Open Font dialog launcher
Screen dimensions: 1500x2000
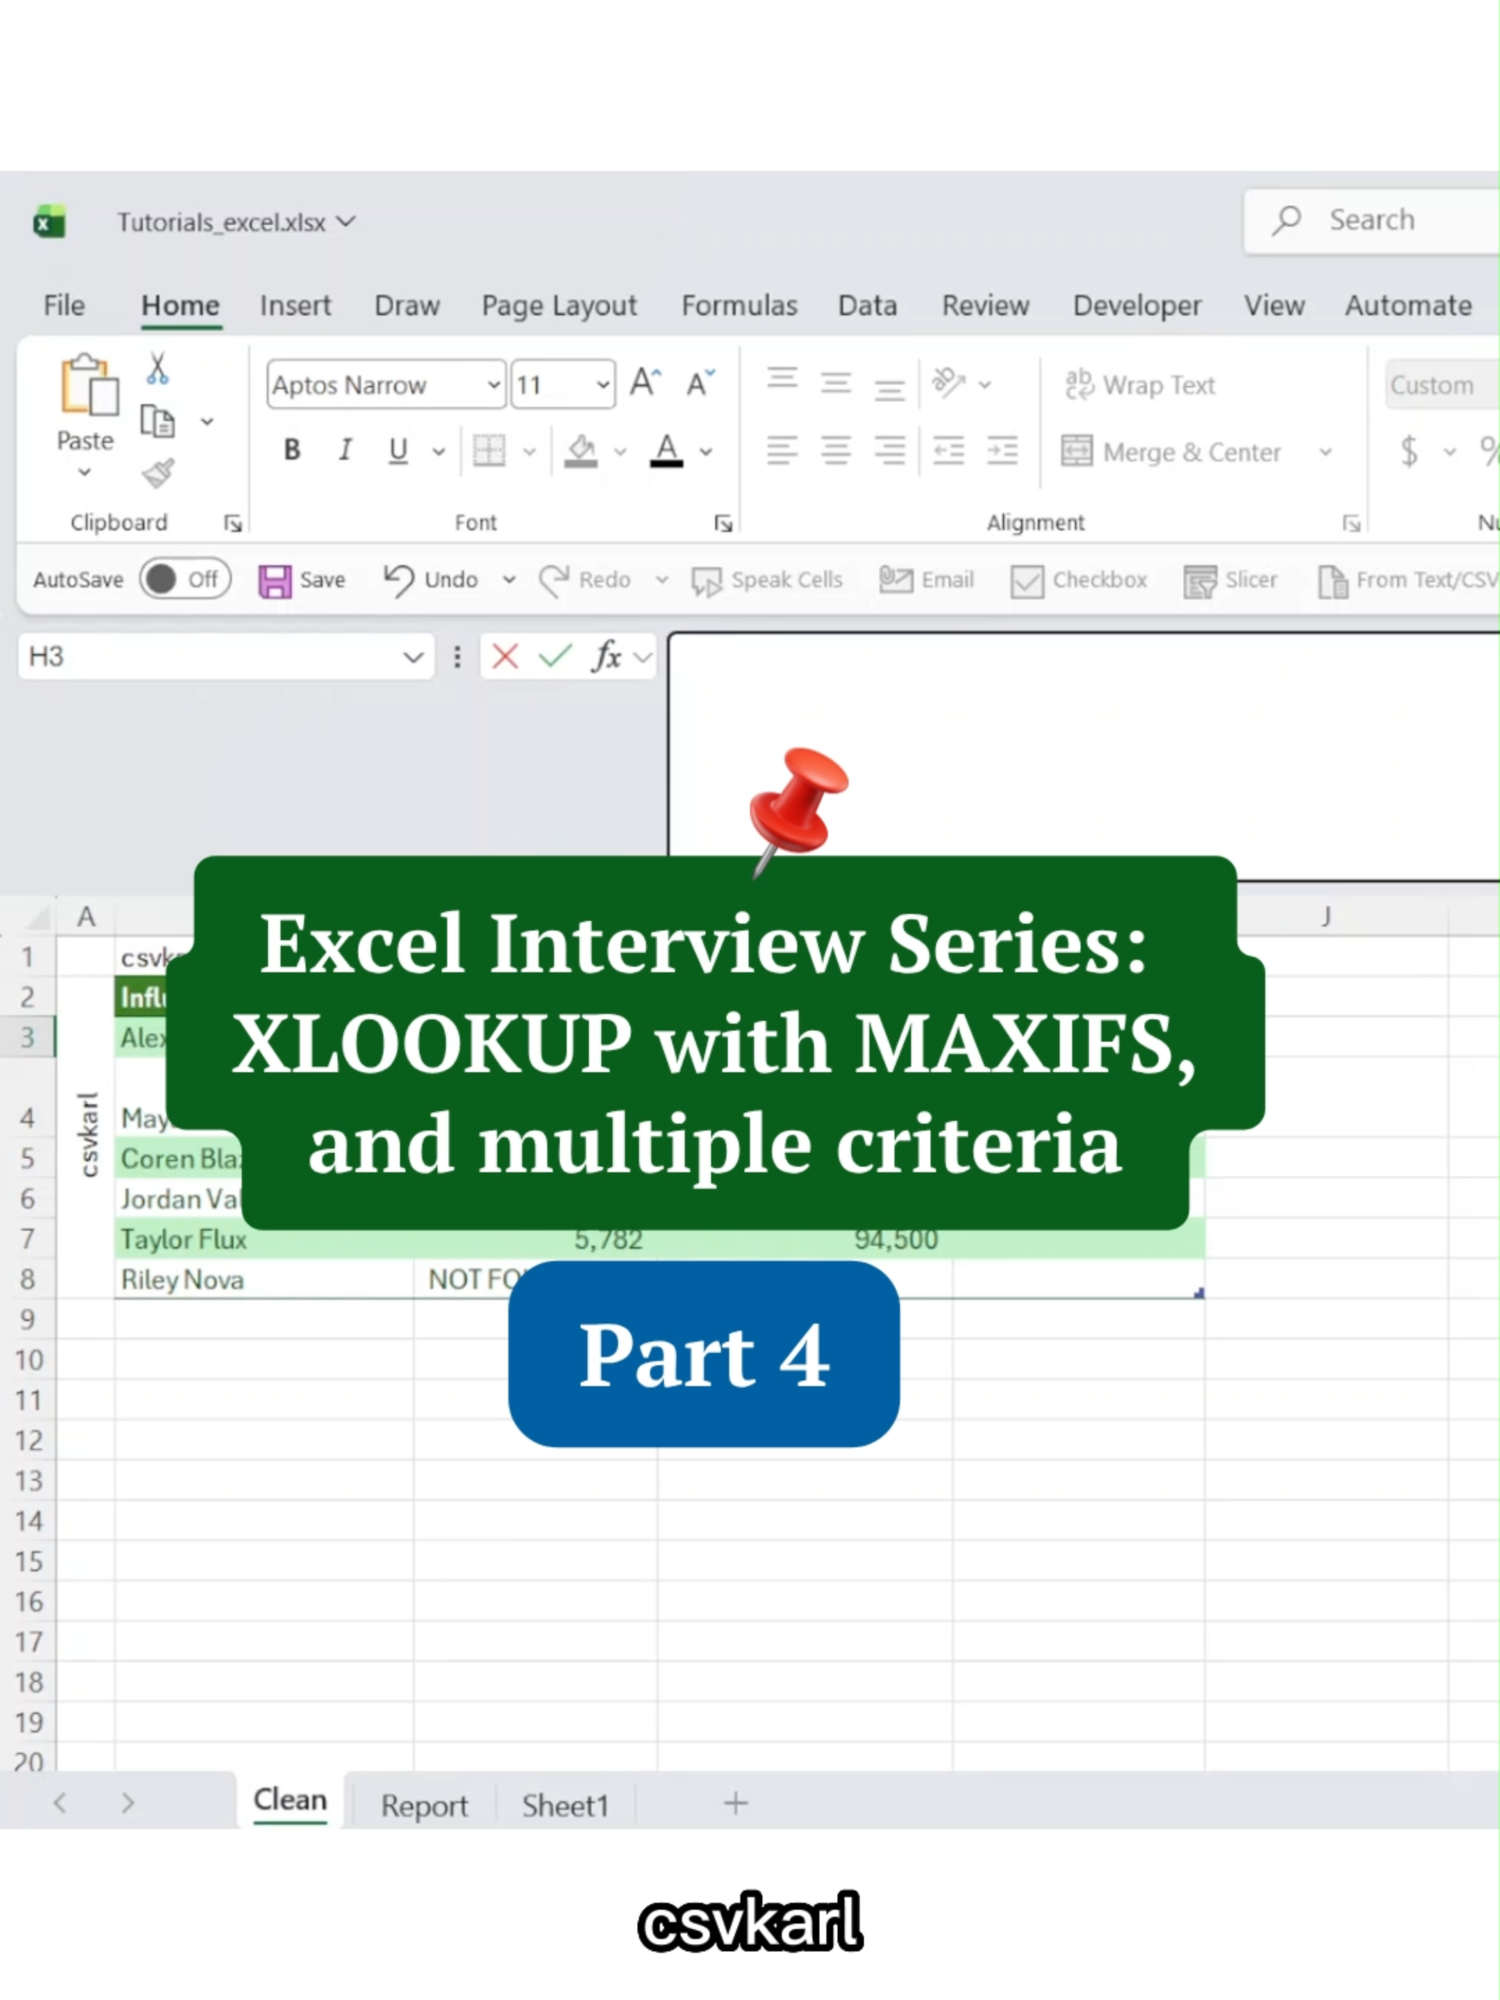tap(723, 523)
